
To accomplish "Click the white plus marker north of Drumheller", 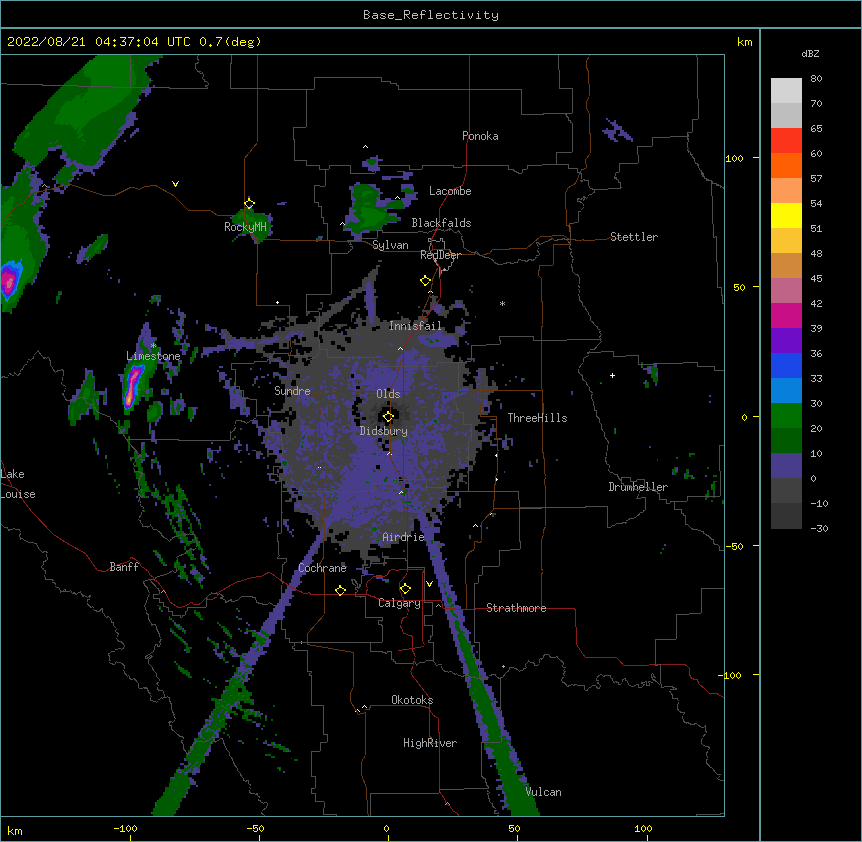I will [612, 375].
